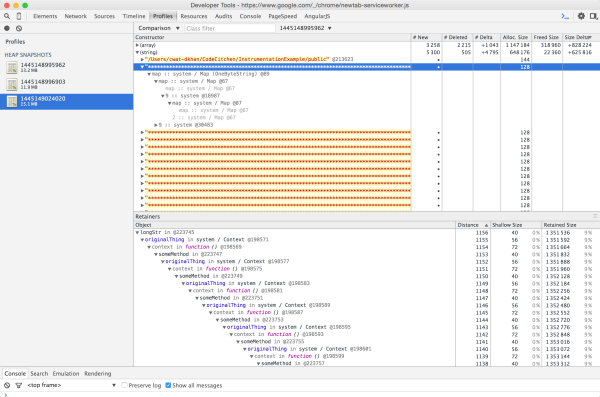Select the Emulation drawer tab
600x397 pixels.
pos(66,373)
